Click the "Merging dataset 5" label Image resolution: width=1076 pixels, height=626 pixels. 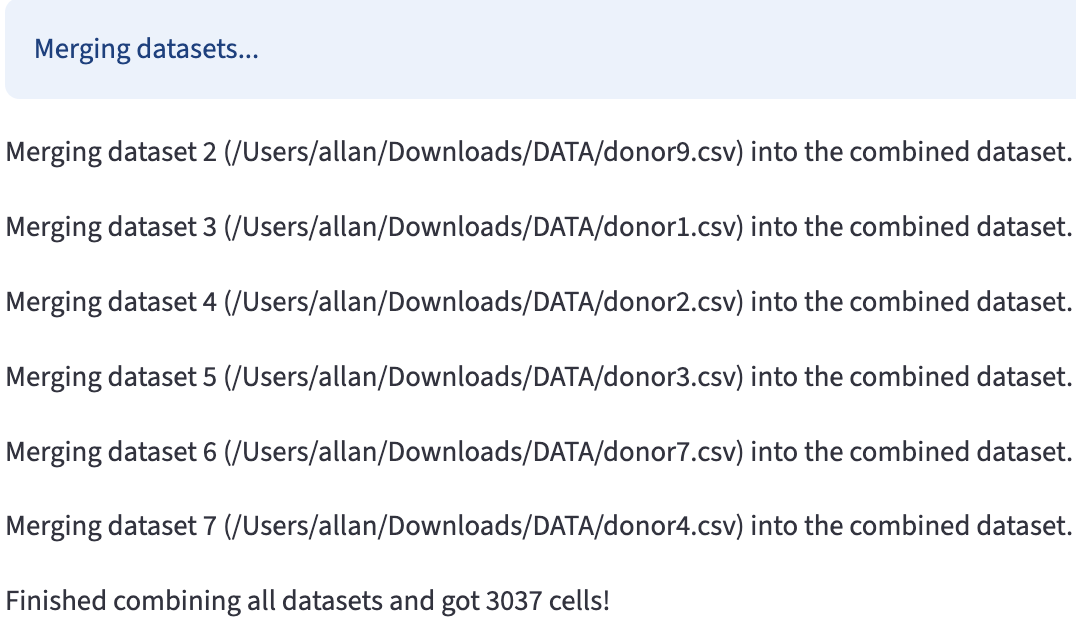point(110,377)
